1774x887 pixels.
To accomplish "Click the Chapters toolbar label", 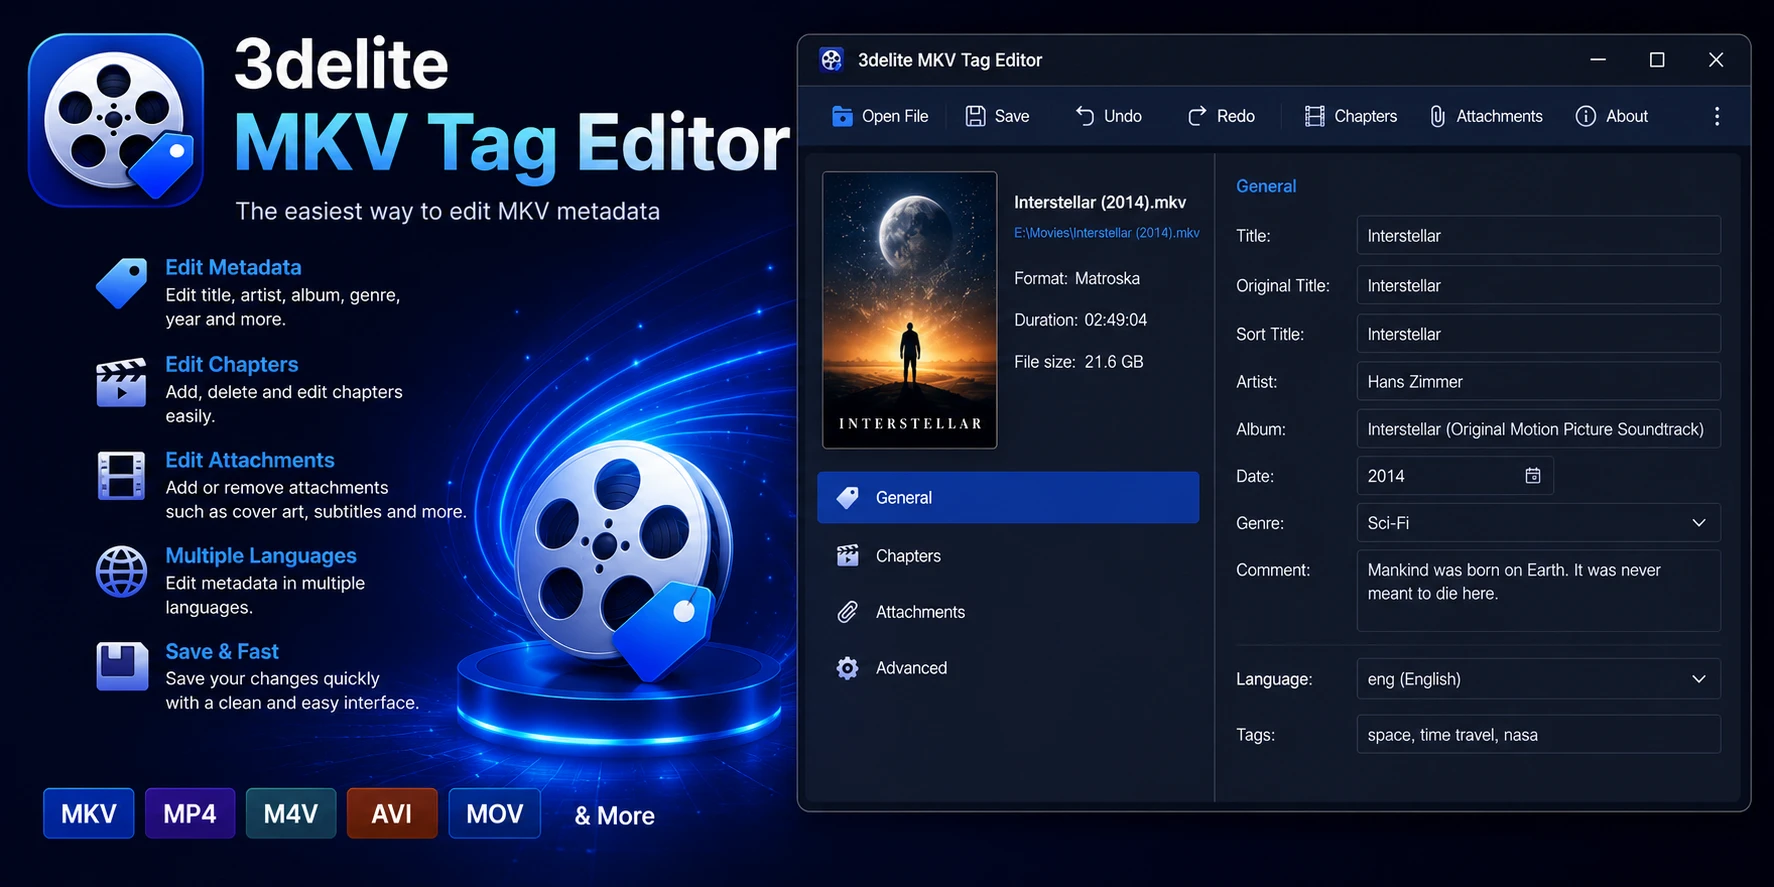I will coord(1366,116).
